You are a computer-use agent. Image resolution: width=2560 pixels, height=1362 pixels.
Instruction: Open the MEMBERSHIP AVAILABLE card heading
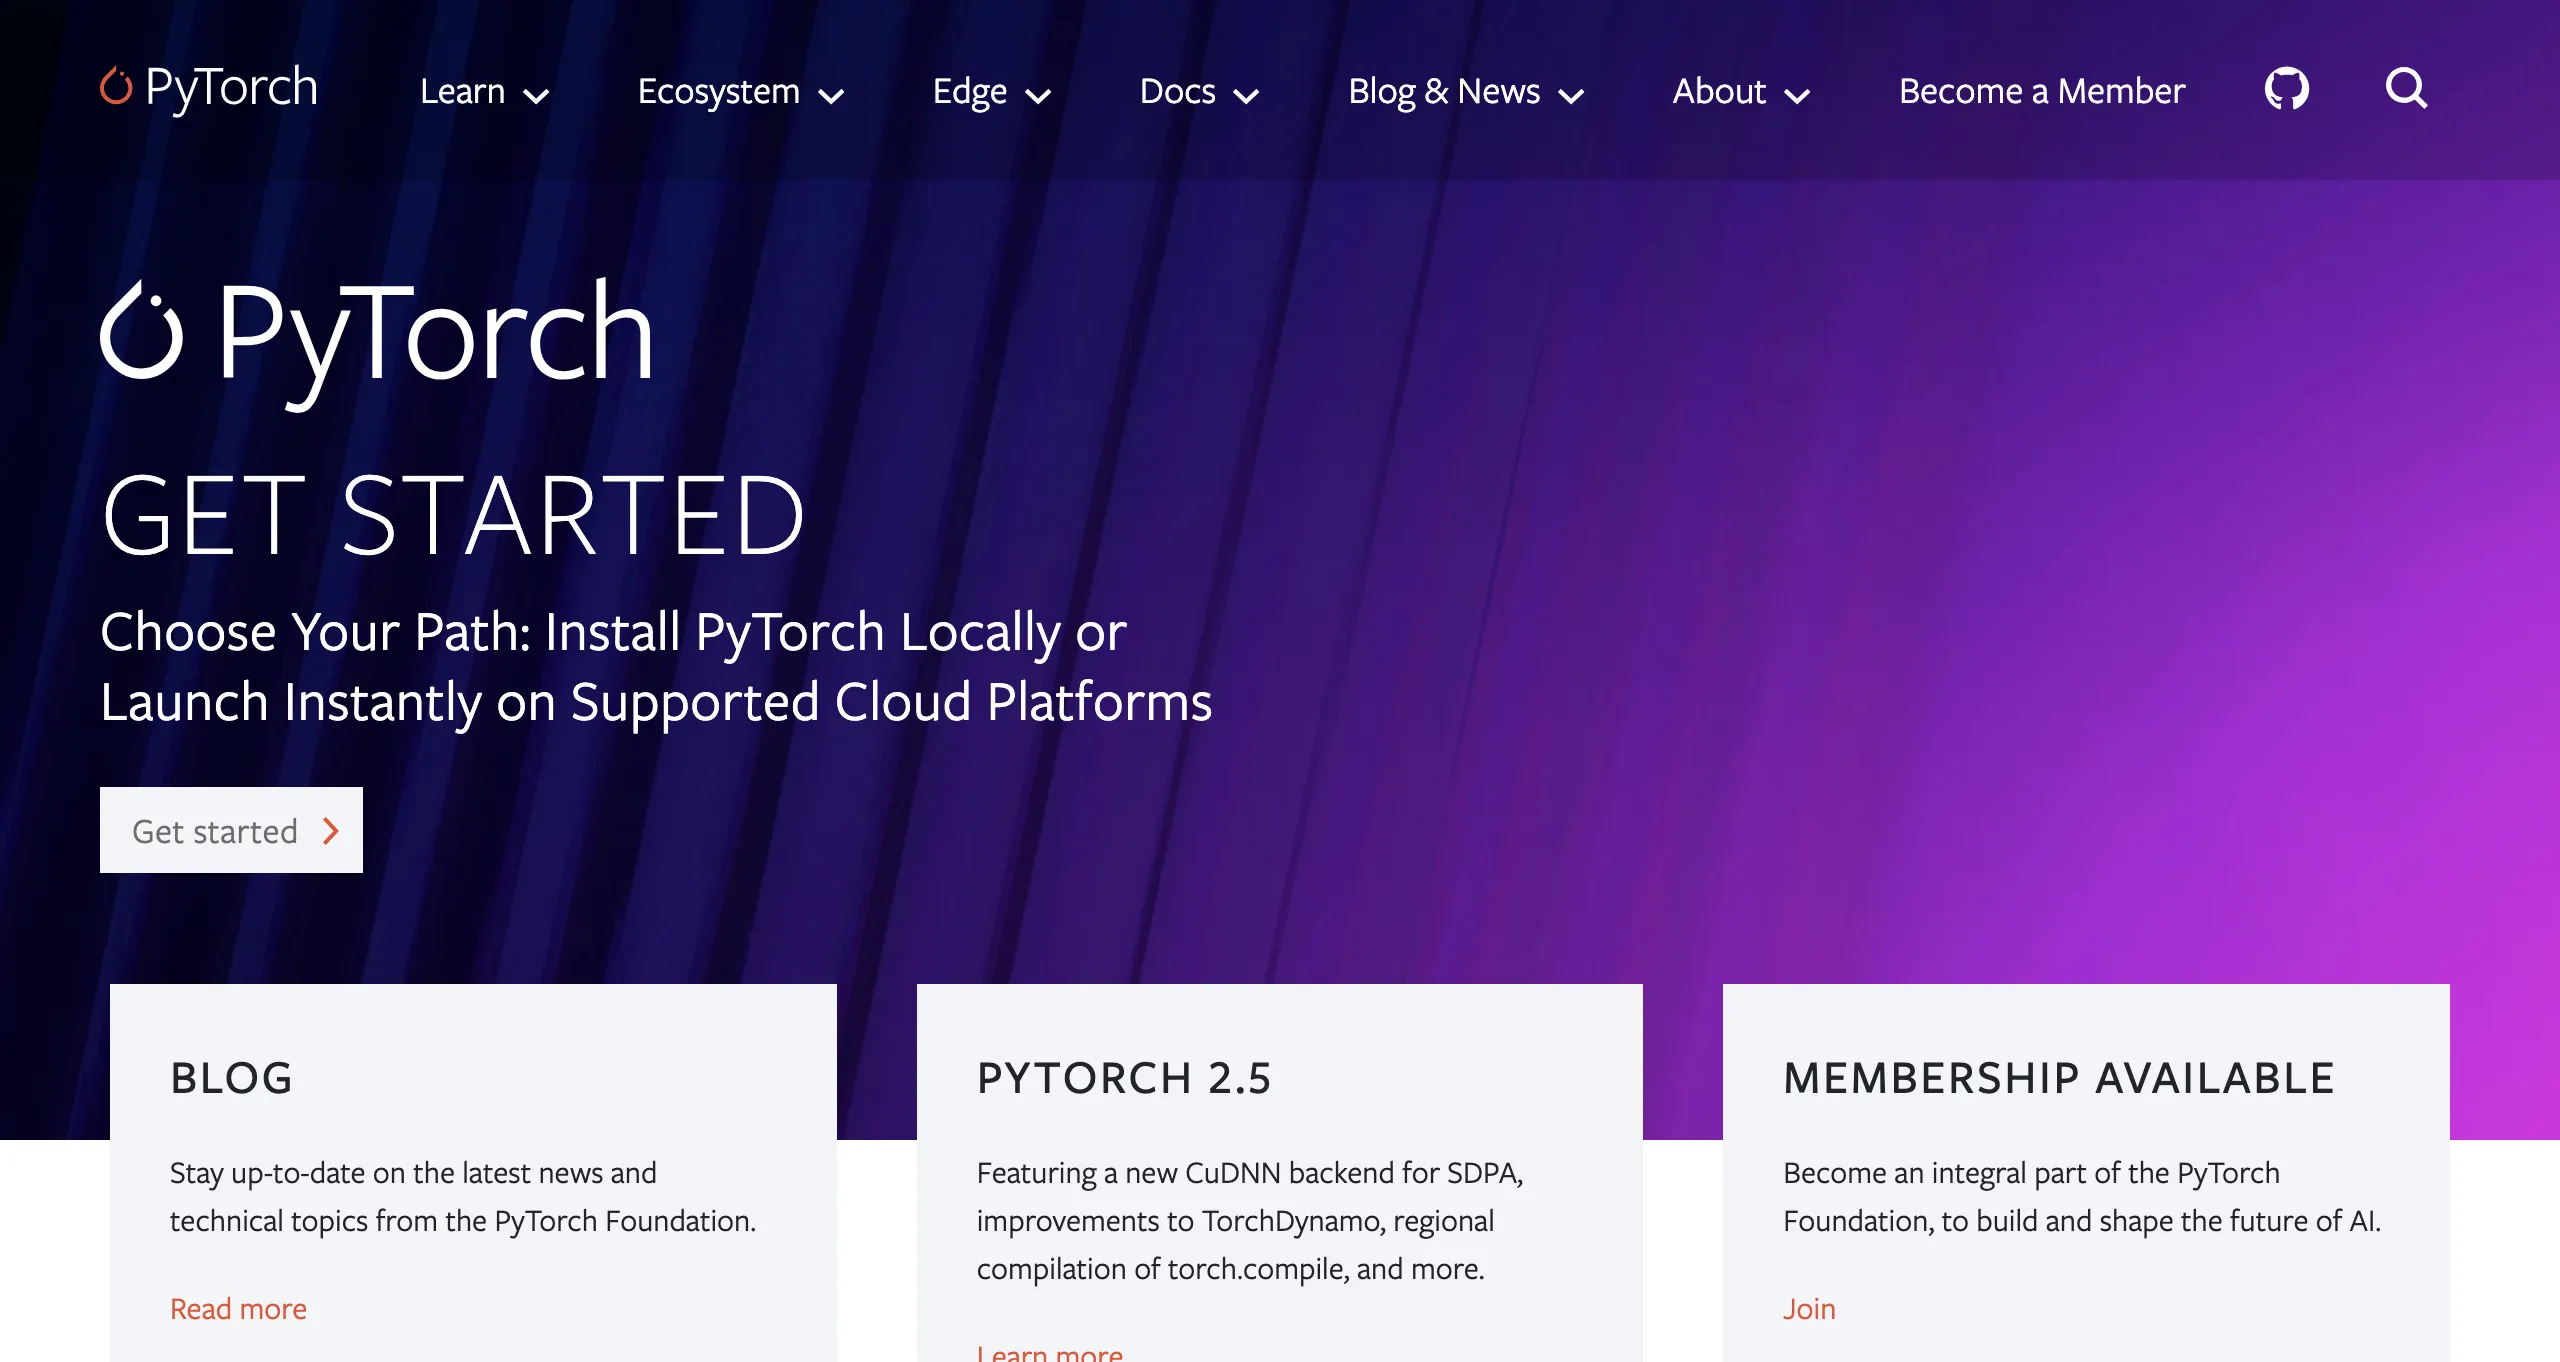click(2059, 1078)
